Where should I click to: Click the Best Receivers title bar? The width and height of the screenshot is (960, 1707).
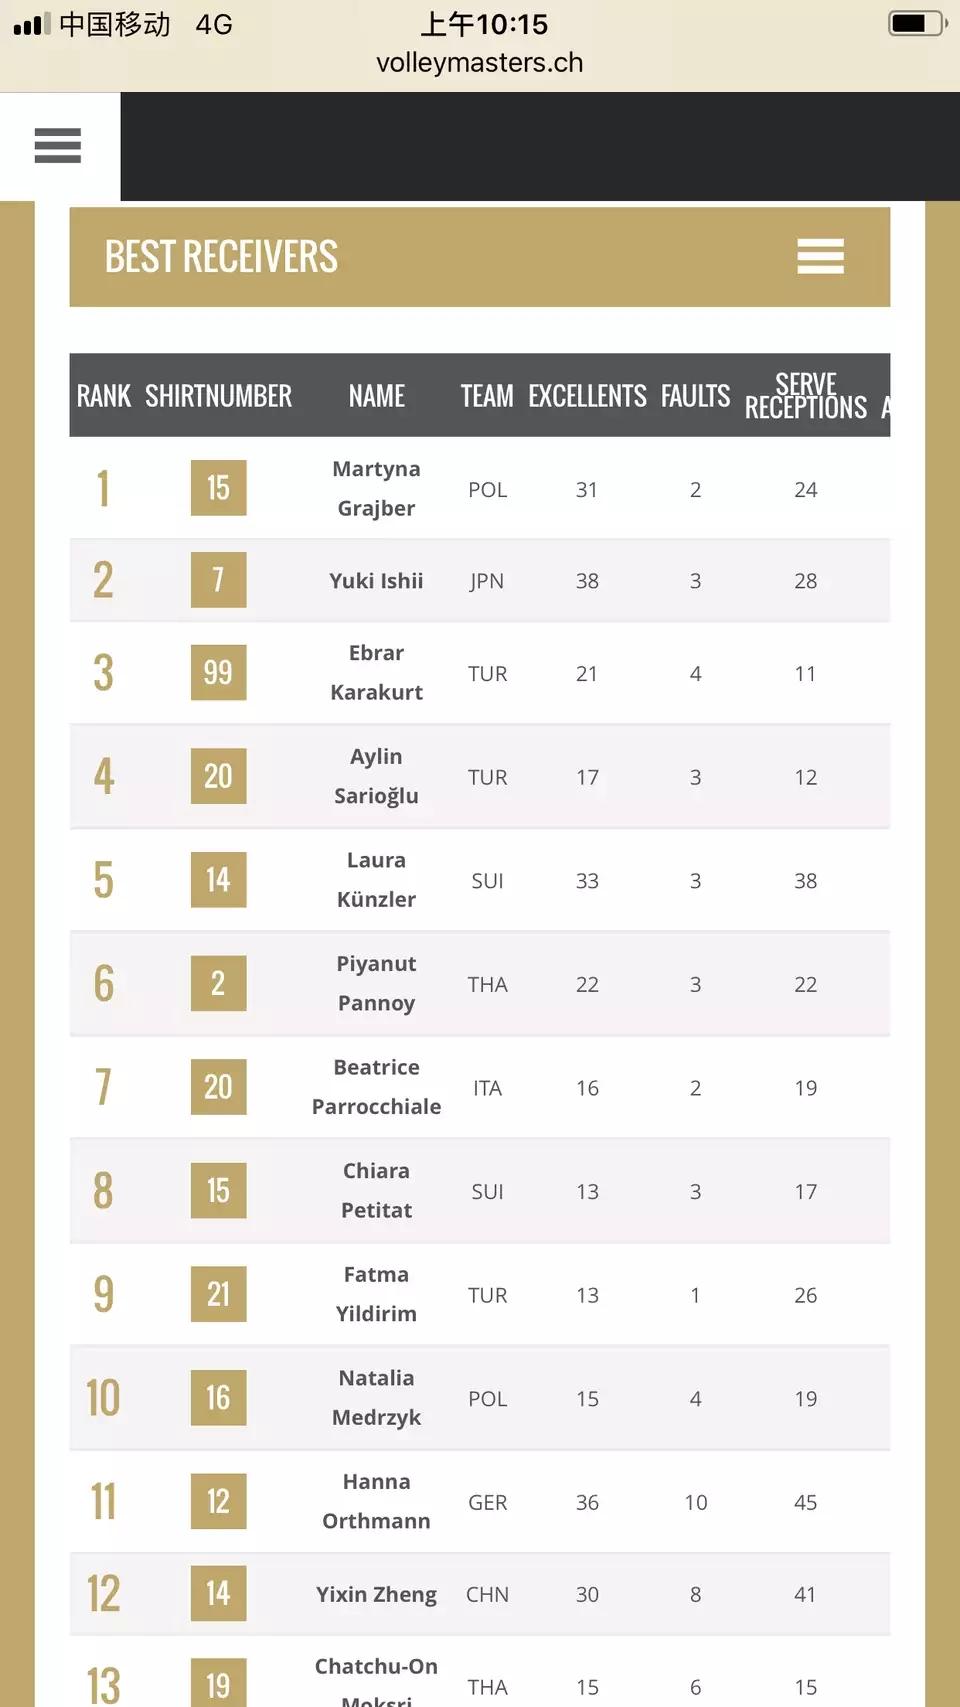point(222,257)
